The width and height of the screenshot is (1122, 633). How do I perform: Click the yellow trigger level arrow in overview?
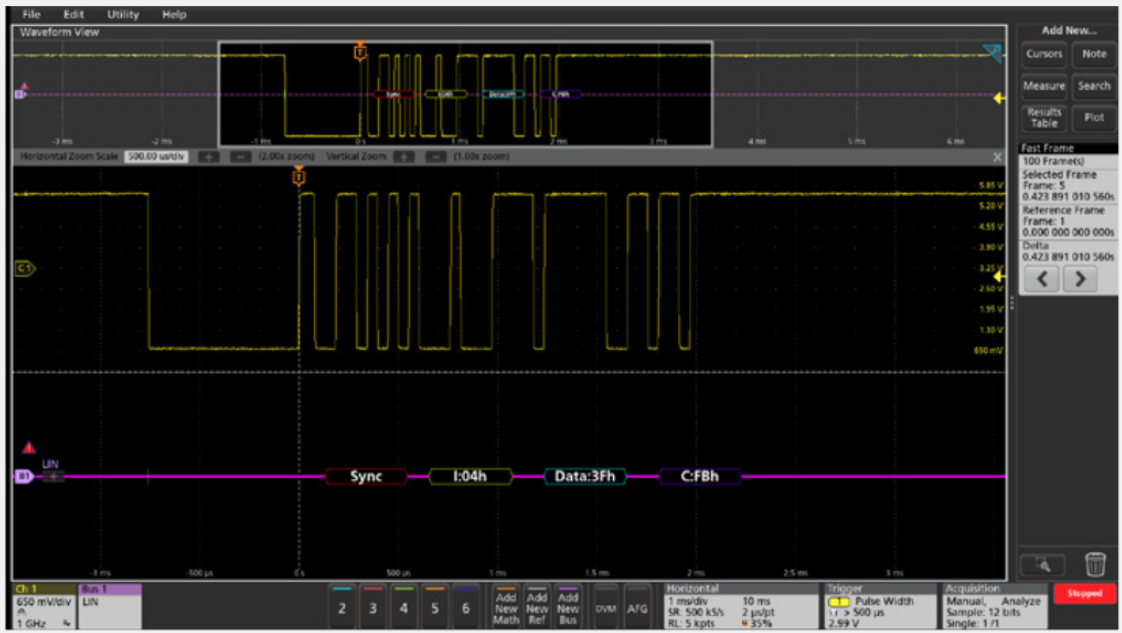point(999,99)
